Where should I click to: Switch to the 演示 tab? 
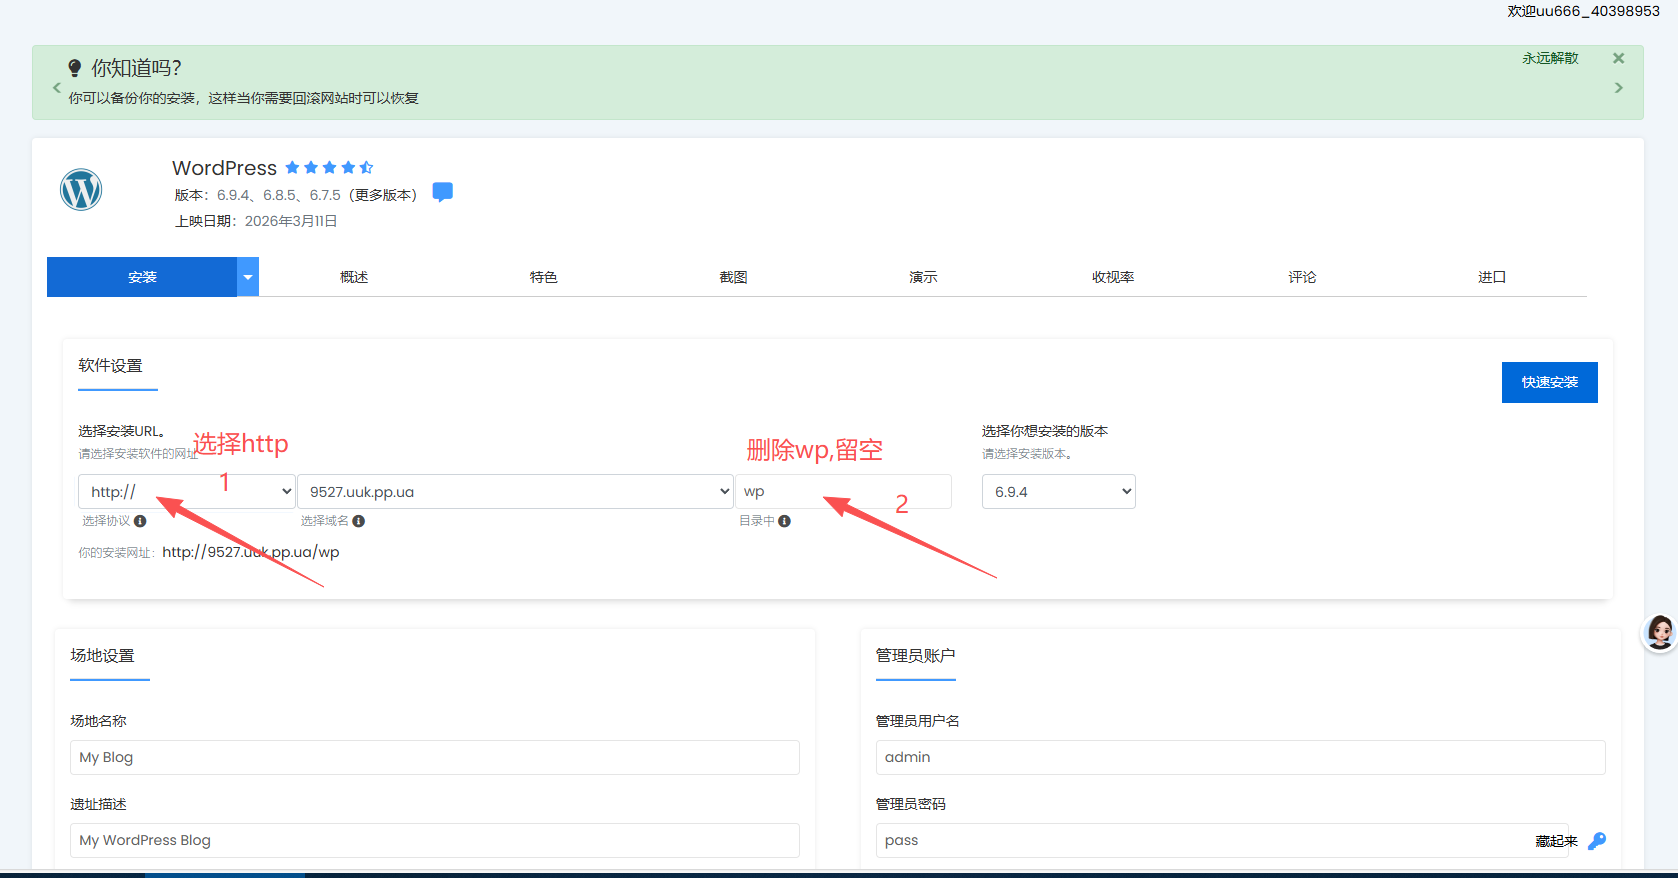click(x=923, y=277)
